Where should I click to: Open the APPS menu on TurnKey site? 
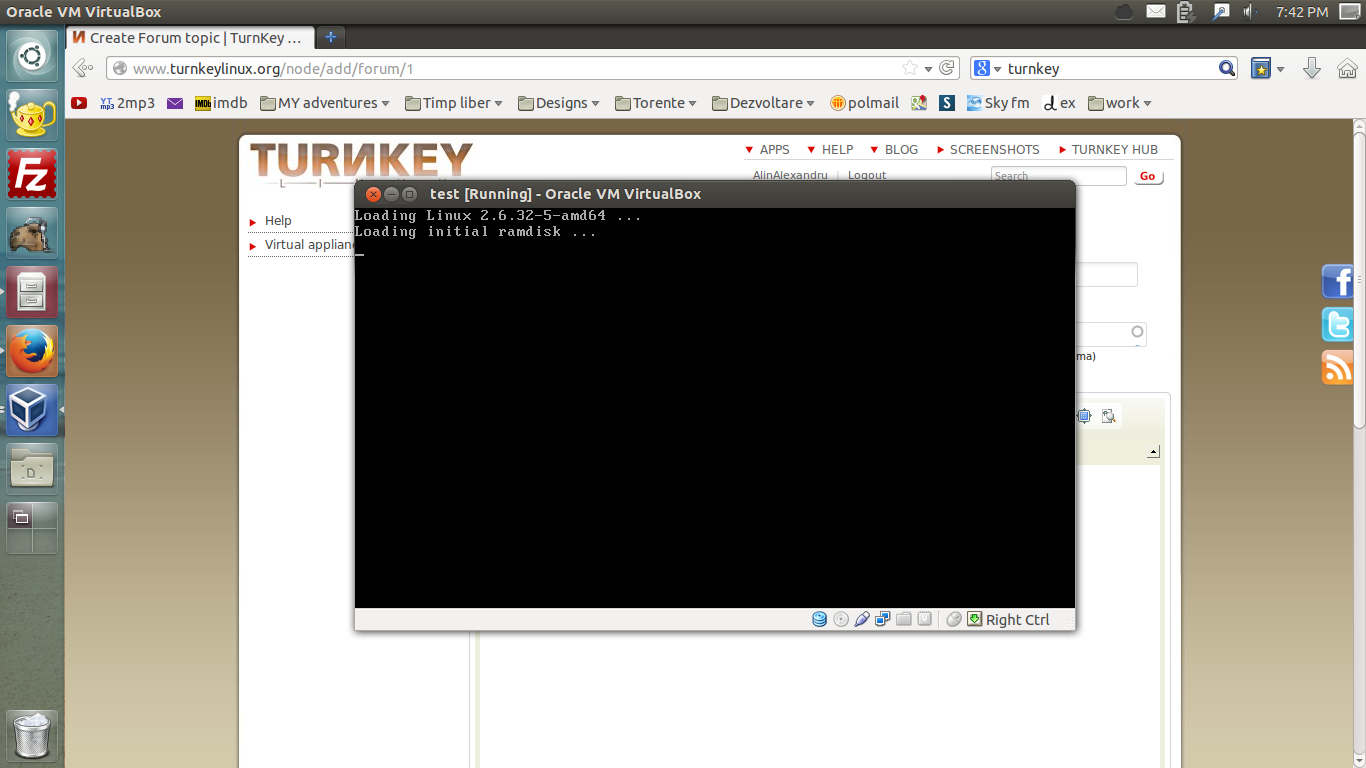(x=773, y=149)
